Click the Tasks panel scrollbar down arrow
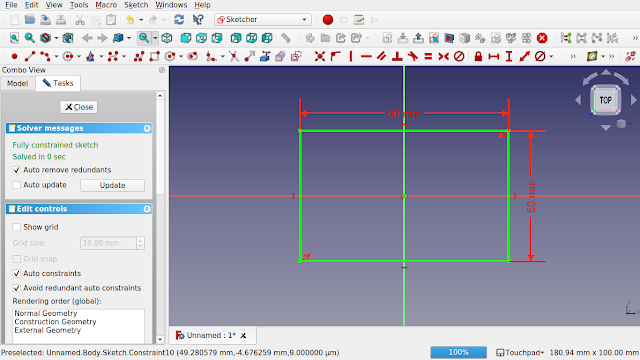Viewport: 640px width, 360px height. tap(160, 339)
